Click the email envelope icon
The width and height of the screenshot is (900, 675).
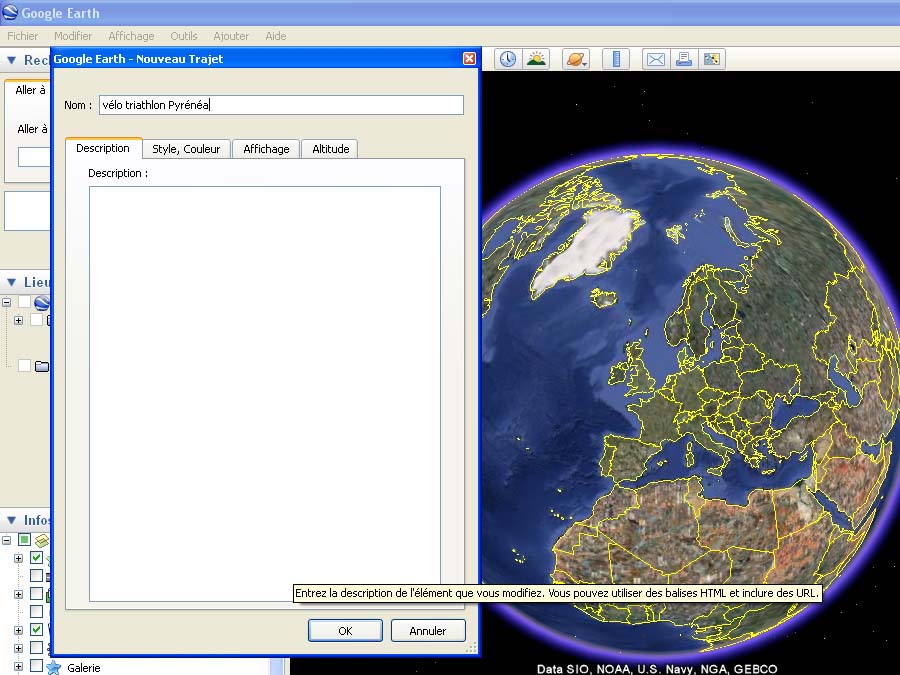point(655,59)
